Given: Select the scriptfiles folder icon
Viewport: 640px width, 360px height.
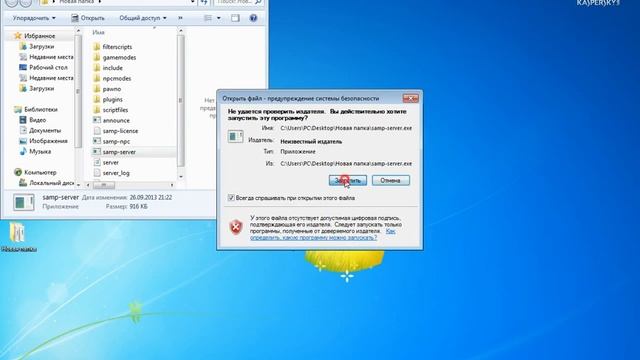Looking at the screenshot, I should click(x=96, y=110).
